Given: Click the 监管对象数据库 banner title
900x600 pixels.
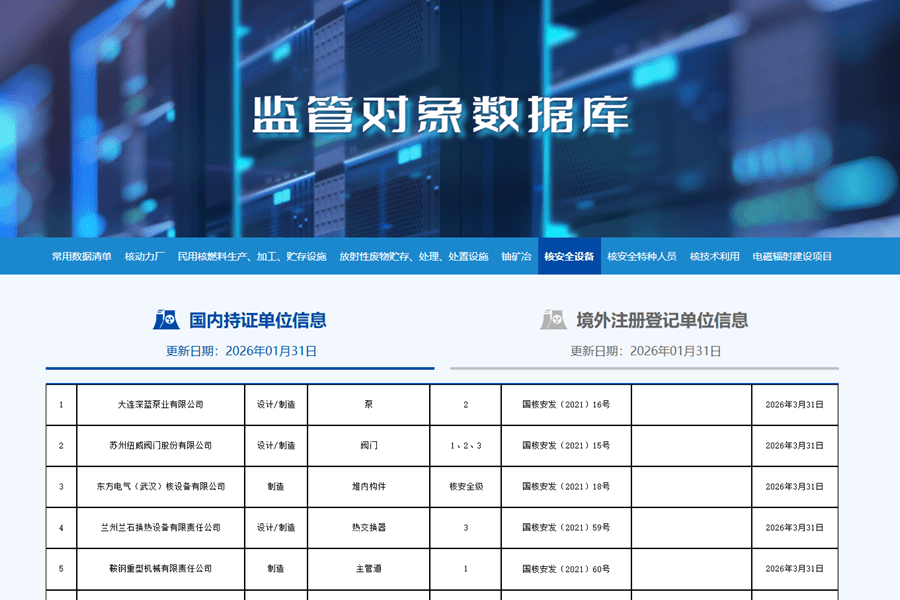Looking at the screenshot, I should (440, 116).
